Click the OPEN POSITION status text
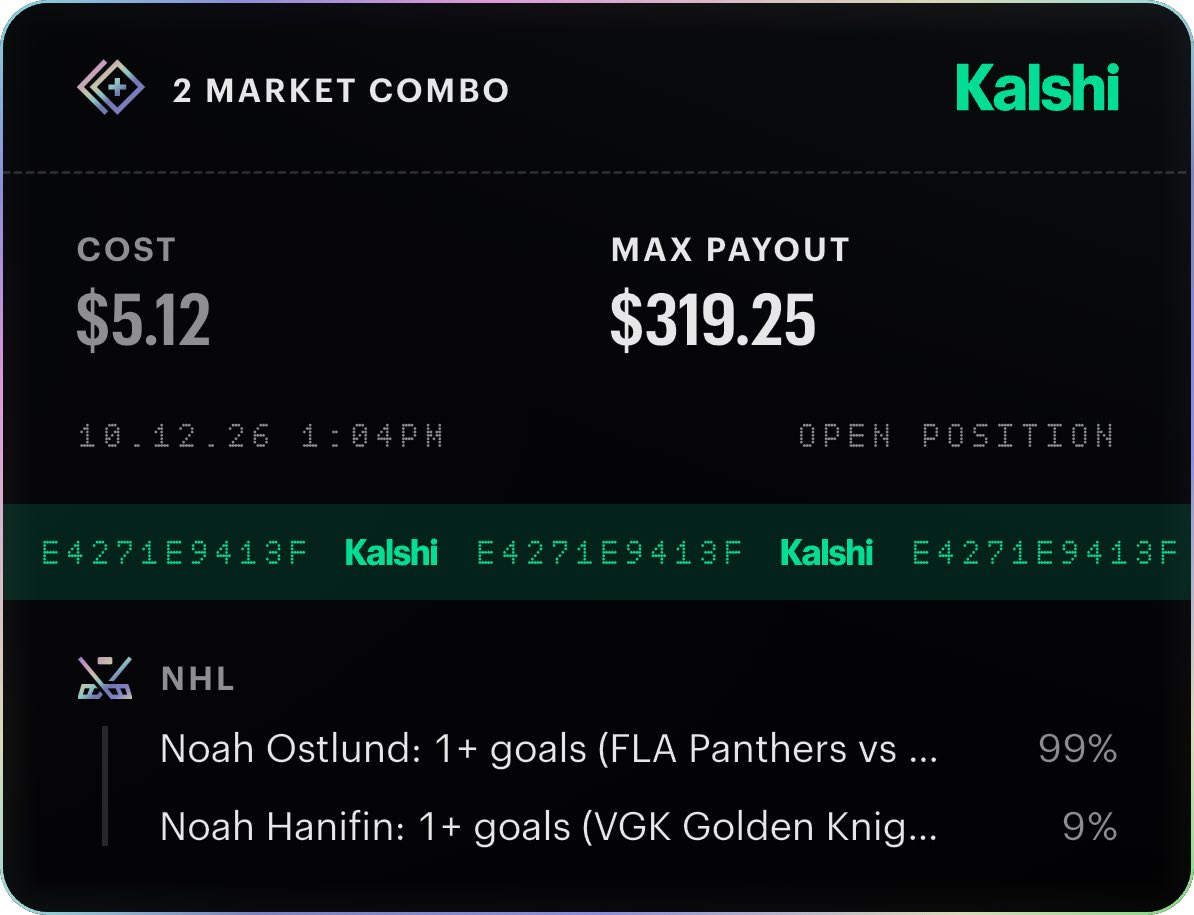 point(956,435)
